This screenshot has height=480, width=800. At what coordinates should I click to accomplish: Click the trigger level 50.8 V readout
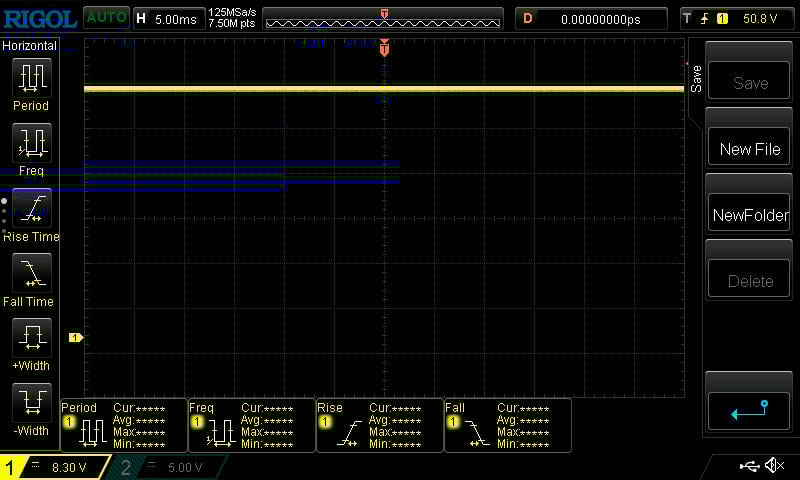[760, 19]
